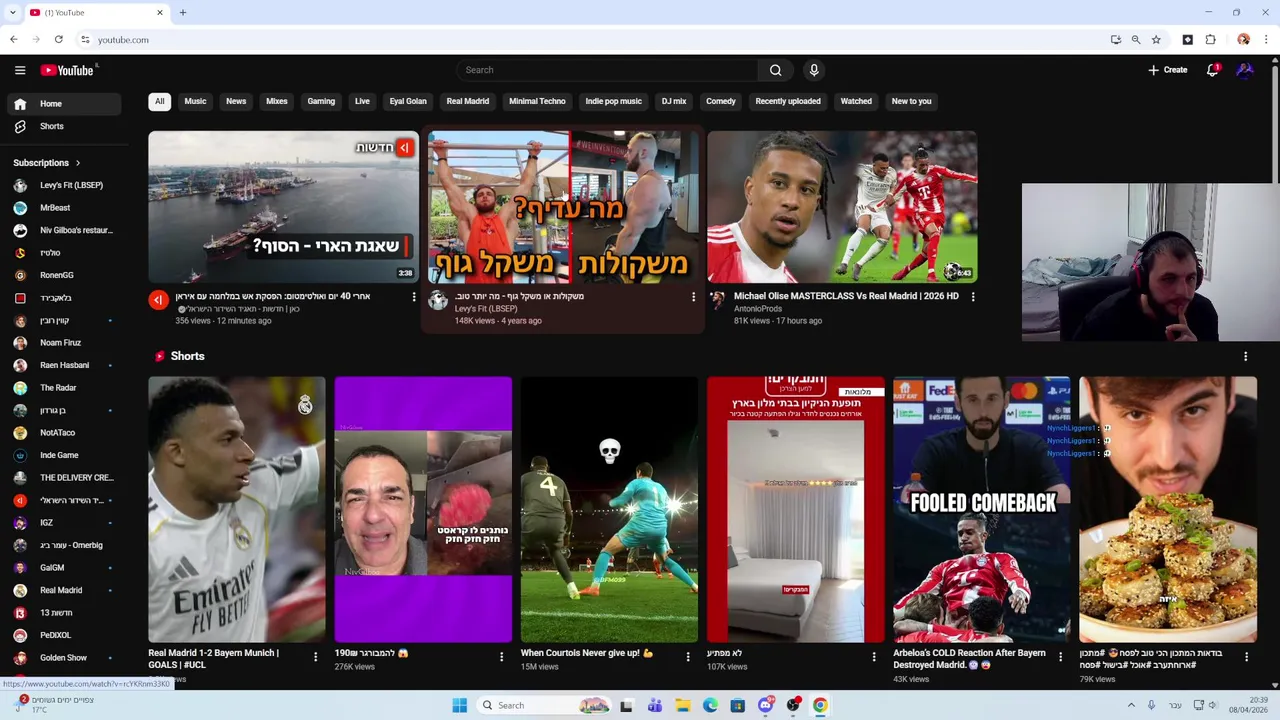Open more options for Levy's Fit video

point(693,297)
